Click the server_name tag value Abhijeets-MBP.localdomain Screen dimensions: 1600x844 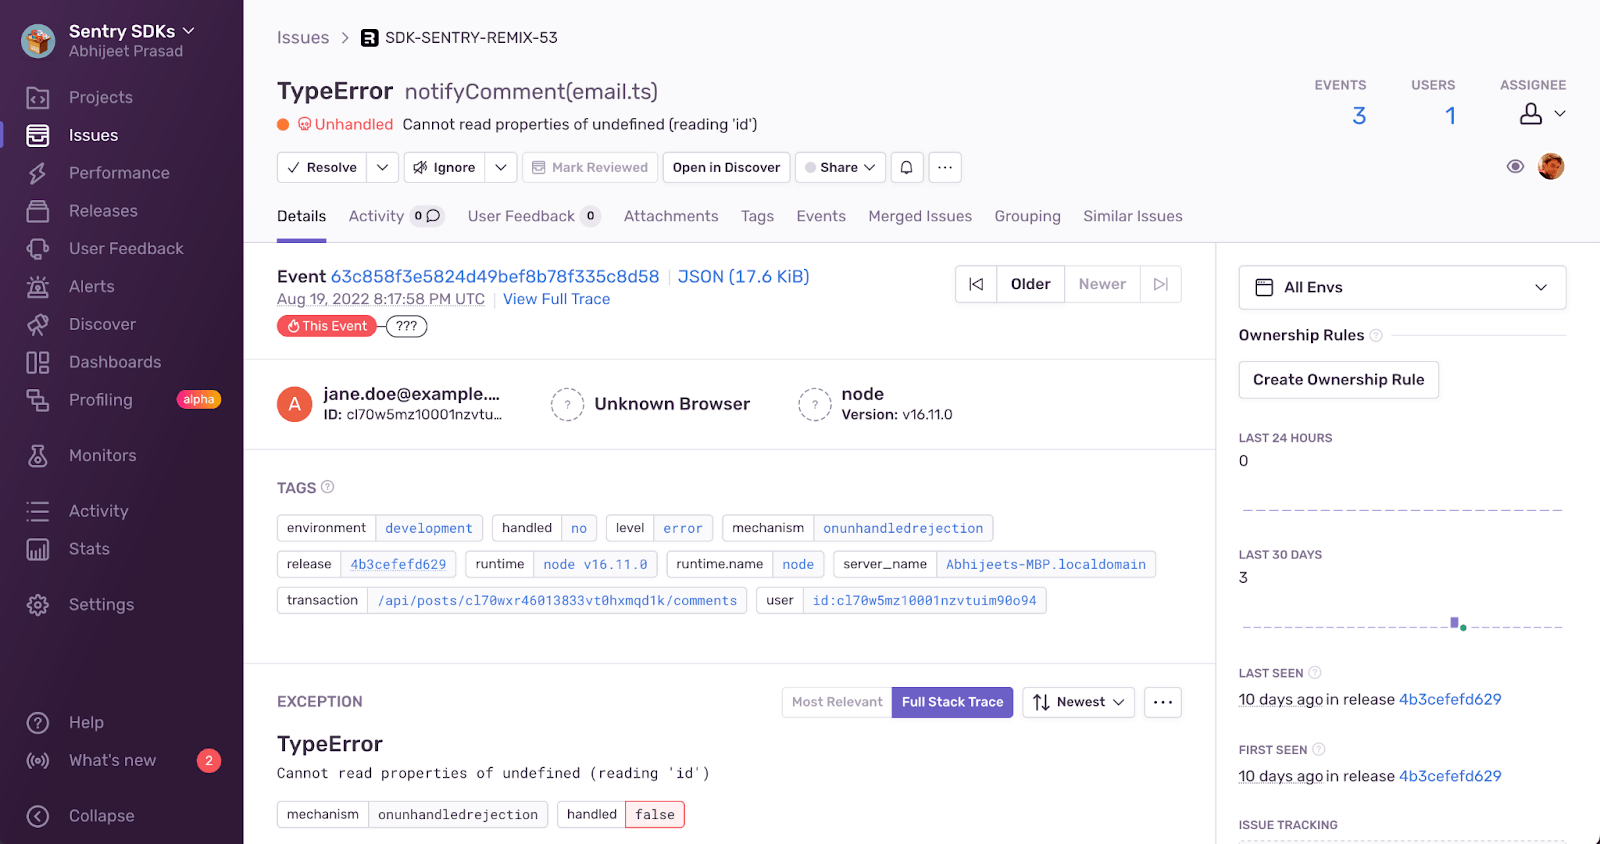click(1046, 564)
